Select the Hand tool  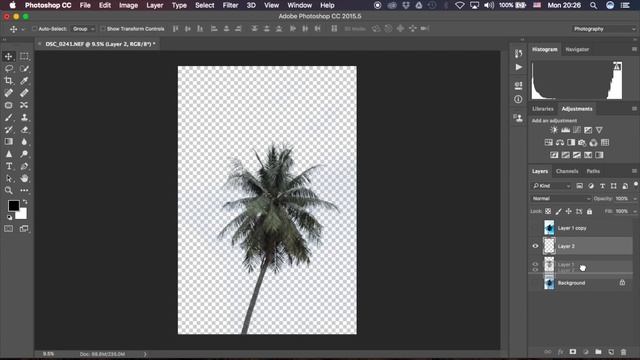pyautogui.click(x=24, y=178)
